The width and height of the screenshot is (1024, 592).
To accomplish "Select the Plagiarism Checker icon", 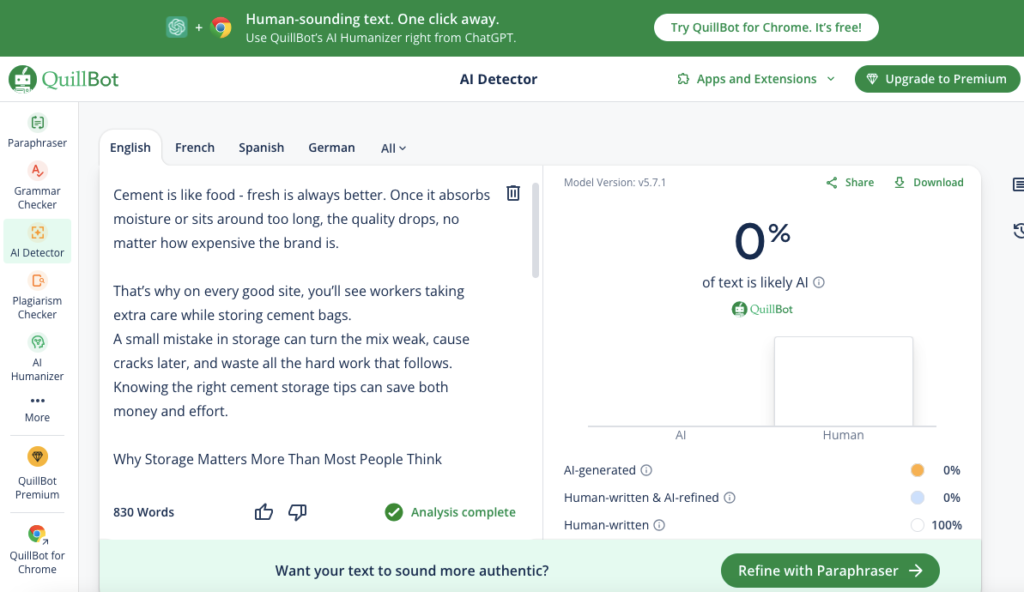I will click(37, 282).
